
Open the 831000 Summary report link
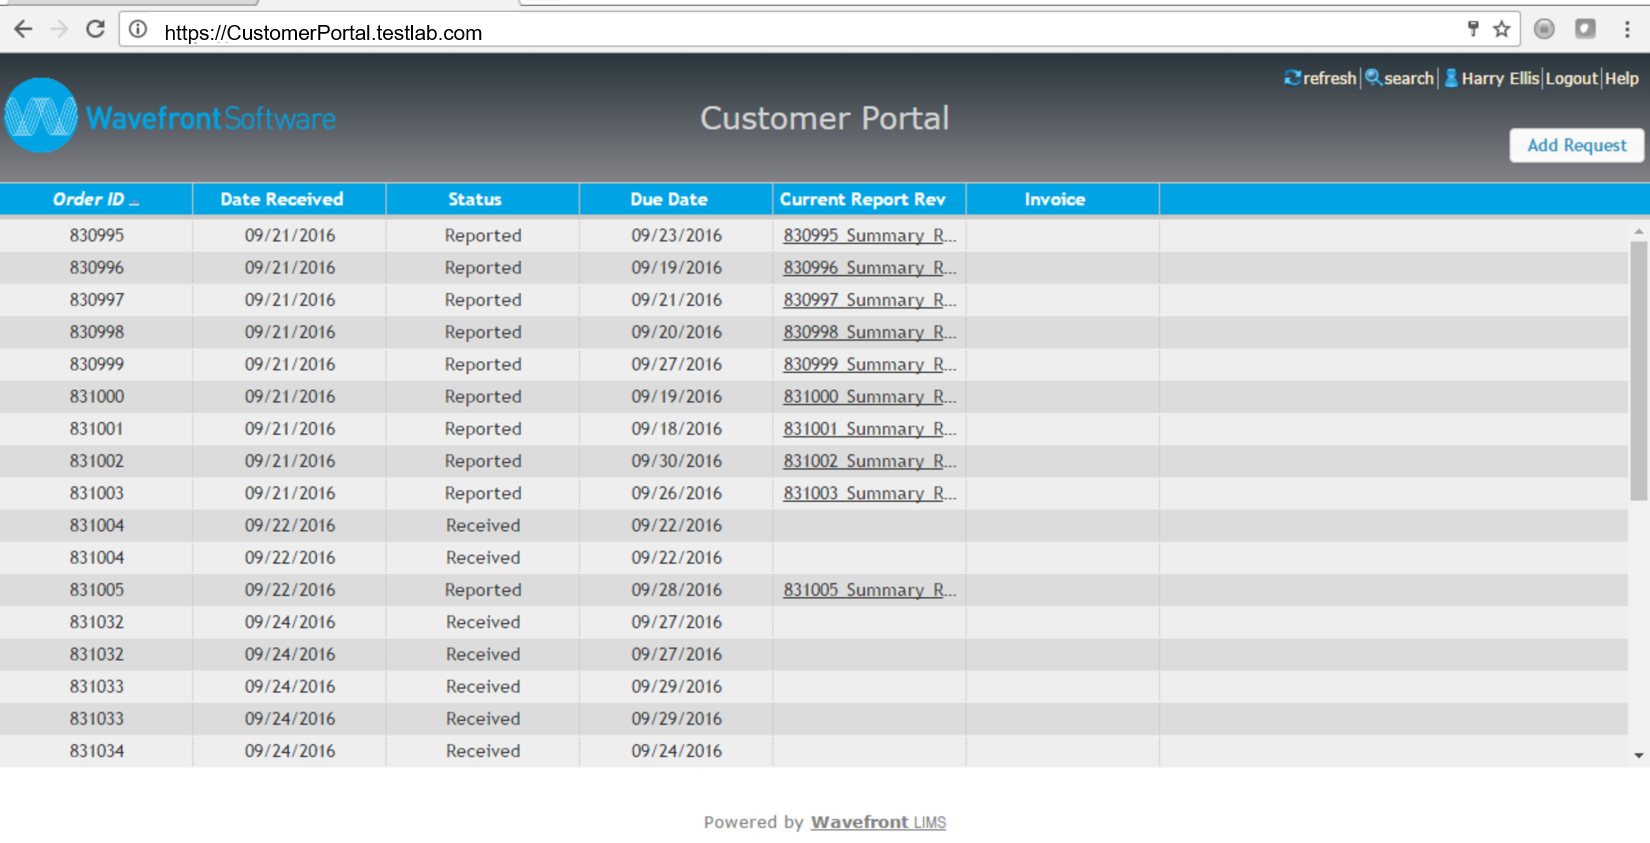pos(869,396)
